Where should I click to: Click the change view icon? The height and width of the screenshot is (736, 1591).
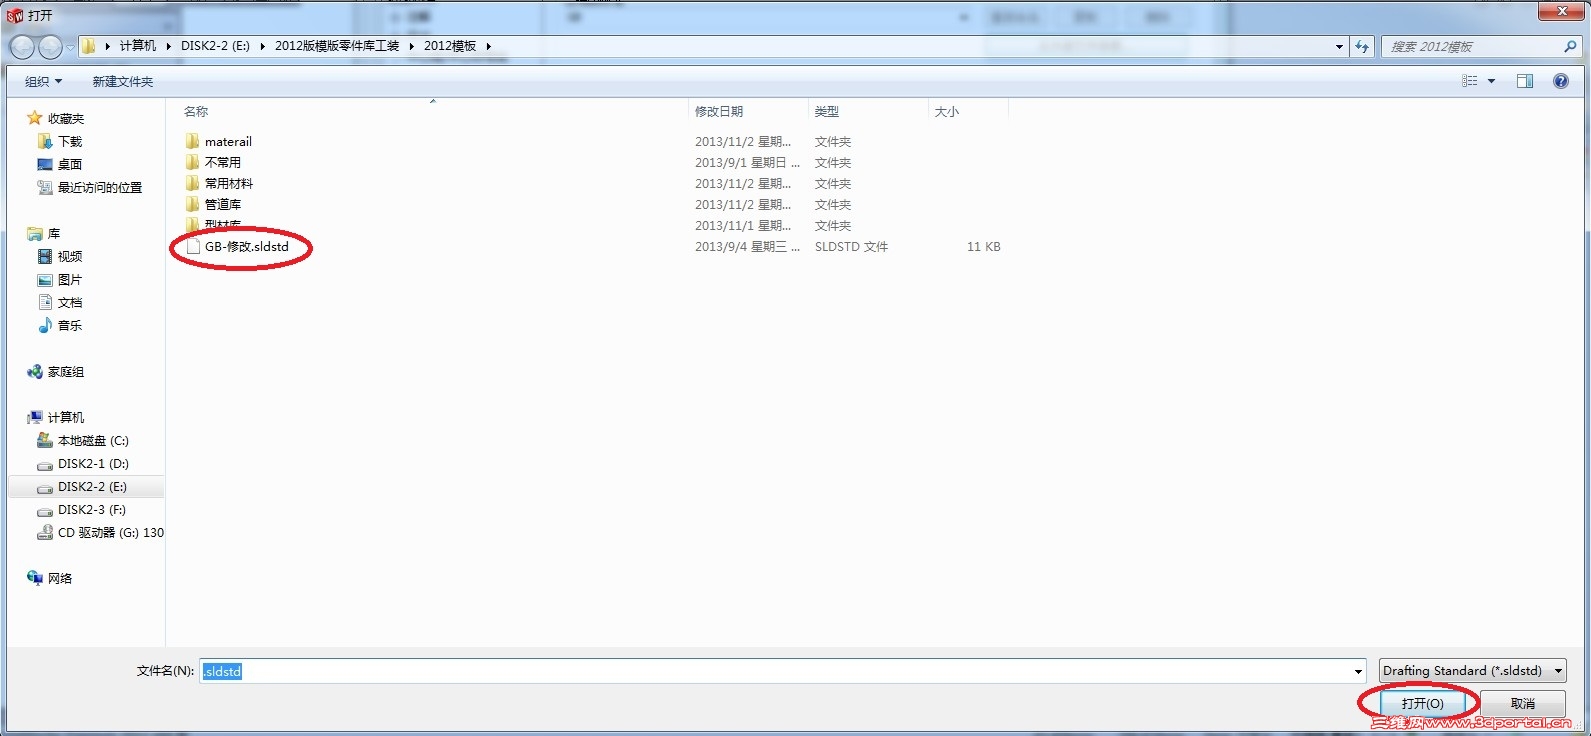[1469, 81]
